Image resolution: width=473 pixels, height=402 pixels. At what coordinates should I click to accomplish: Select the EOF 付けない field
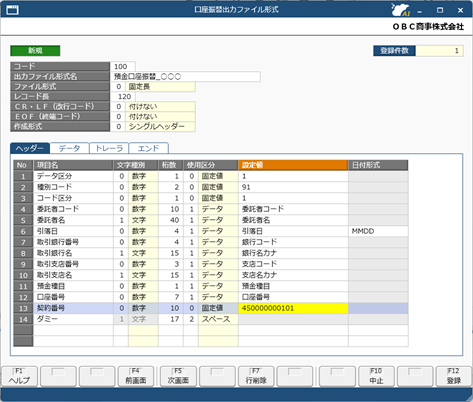point(160,117)
